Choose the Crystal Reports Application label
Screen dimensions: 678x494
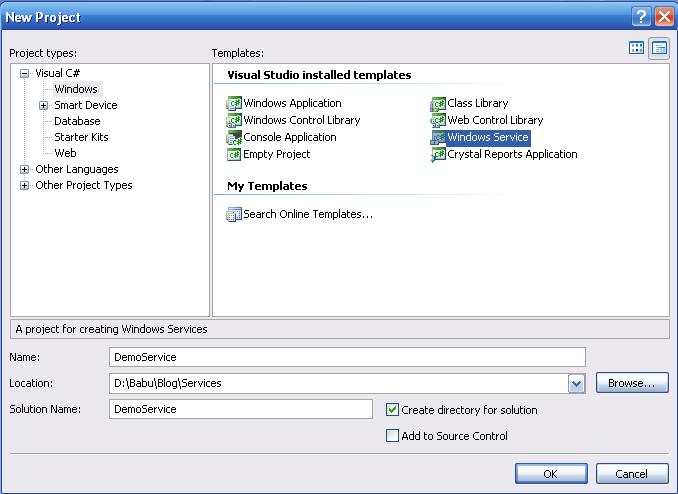coord(512,154)
